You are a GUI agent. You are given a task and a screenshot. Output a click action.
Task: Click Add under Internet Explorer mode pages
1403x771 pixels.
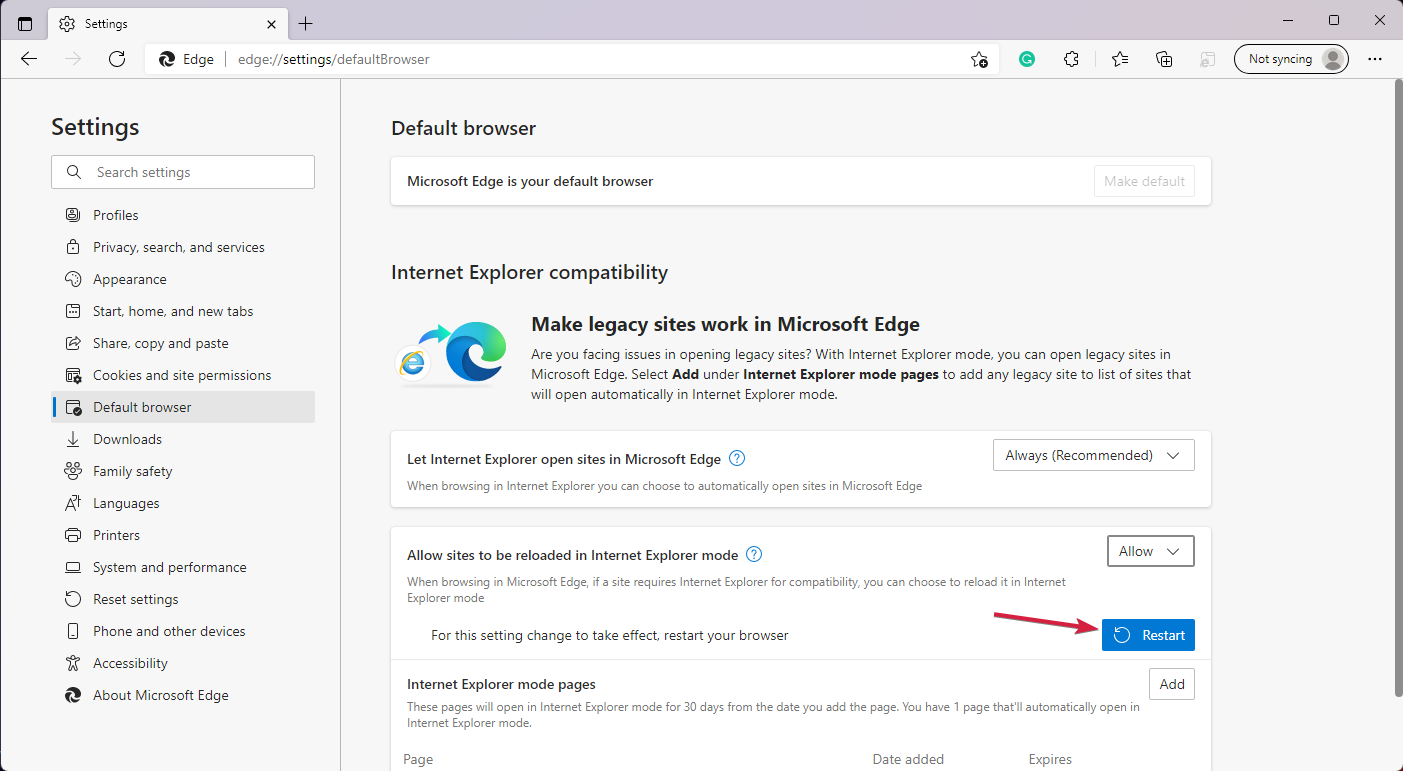1171,684
